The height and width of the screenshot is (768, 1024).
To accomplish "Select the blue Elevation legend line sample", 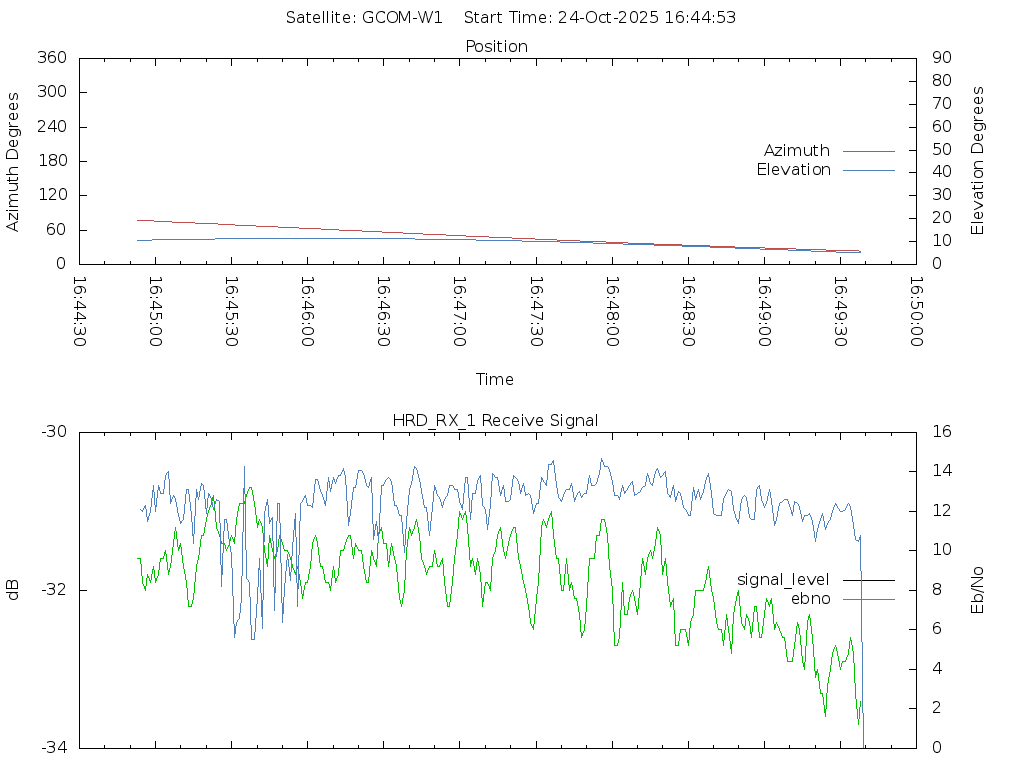I will (868, 170).
